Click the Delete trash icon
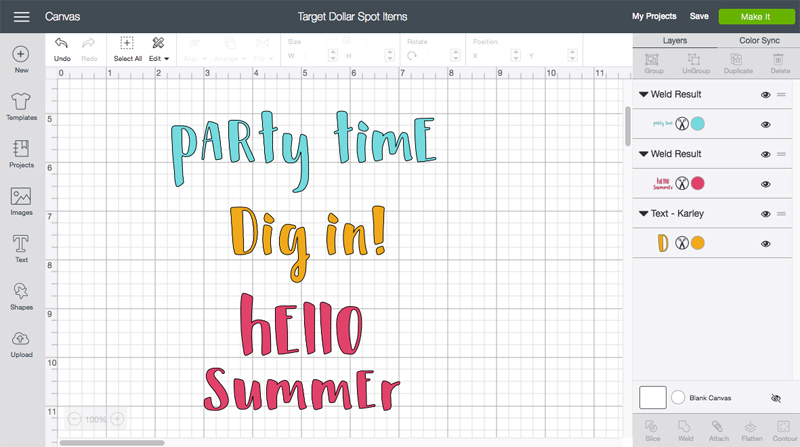The height and width of the screenshot is (447, 800). coord(780,64)
